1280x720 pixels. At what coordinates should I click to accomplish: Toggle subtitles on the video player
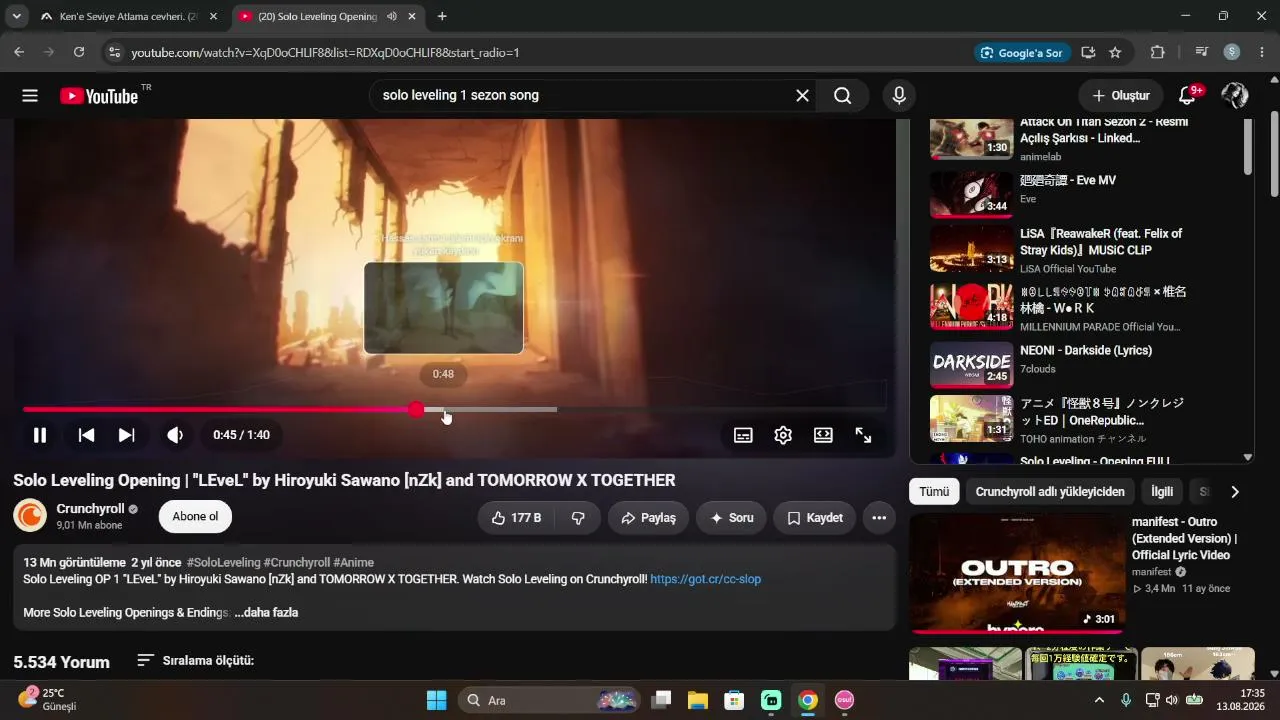click(743, 435)
